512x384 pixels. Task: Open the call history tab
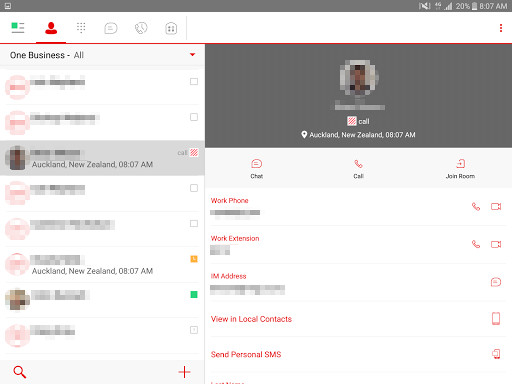141,28
